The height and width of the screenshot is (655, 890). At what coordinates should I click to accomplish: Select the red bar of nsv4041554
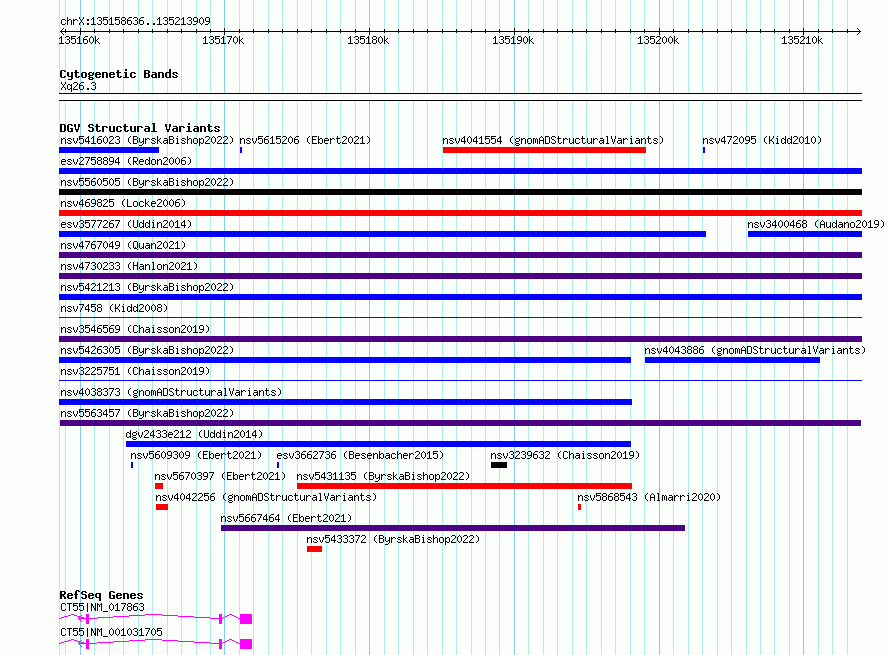pyautogui.click(x=544, y=150)
